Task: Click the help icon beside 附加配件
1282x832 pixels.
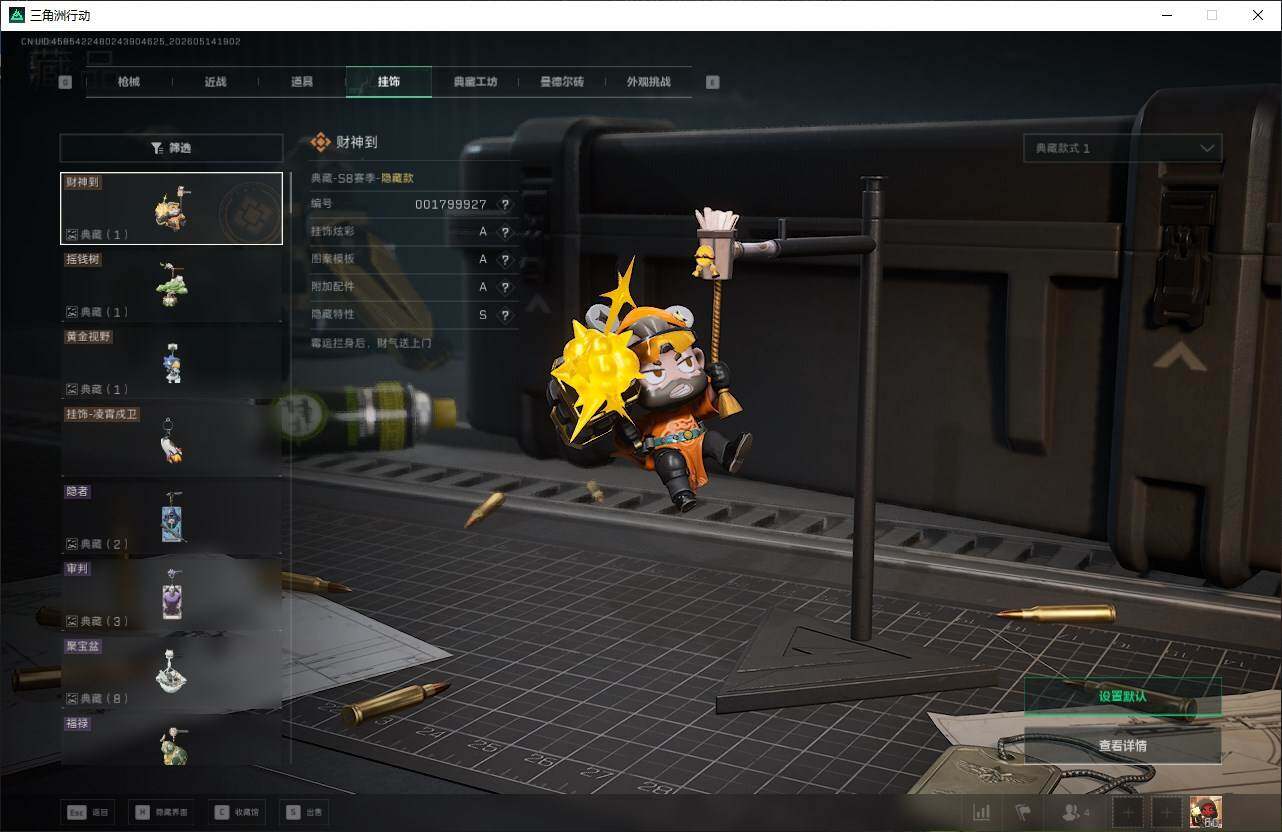Action: pos(505,287)
